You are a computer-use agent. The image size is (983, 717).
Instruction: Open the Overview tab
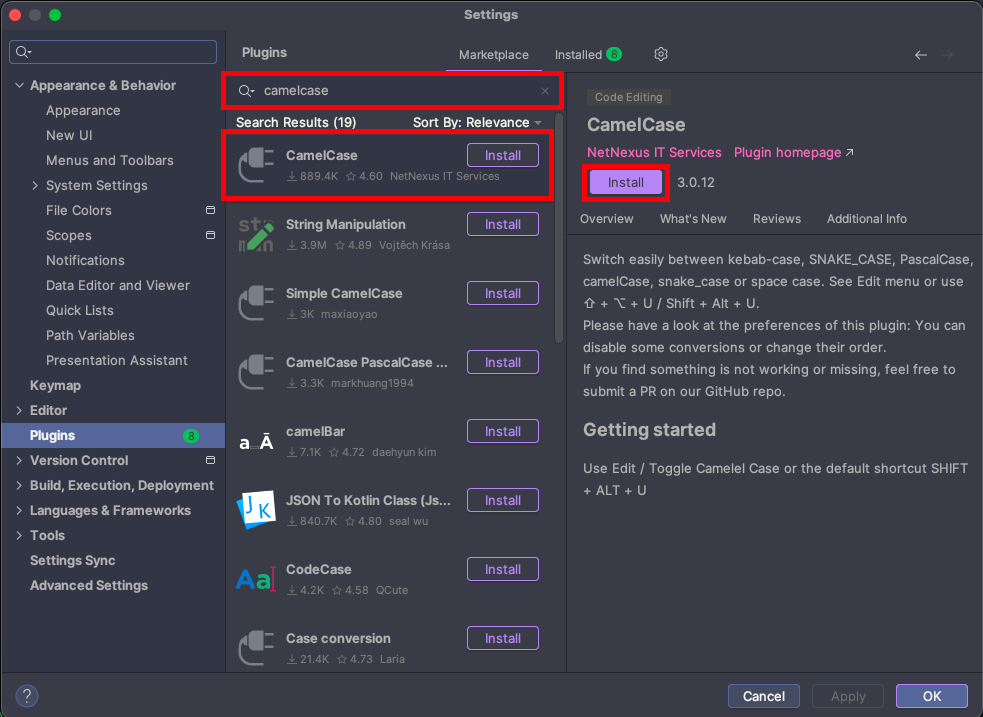point(606,219)
